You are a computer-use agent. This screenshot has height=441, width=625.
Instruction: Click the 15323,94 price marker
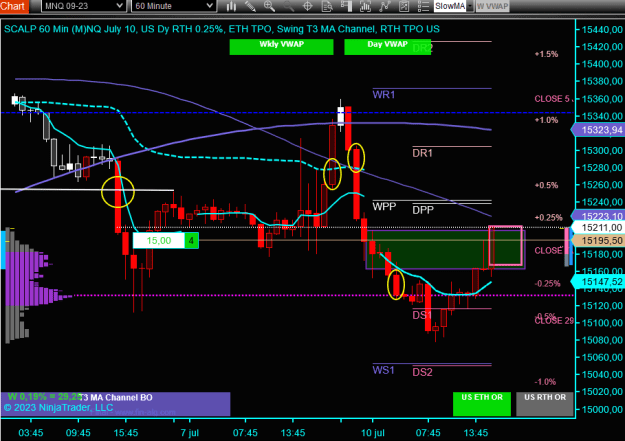[x=599, y=130]
